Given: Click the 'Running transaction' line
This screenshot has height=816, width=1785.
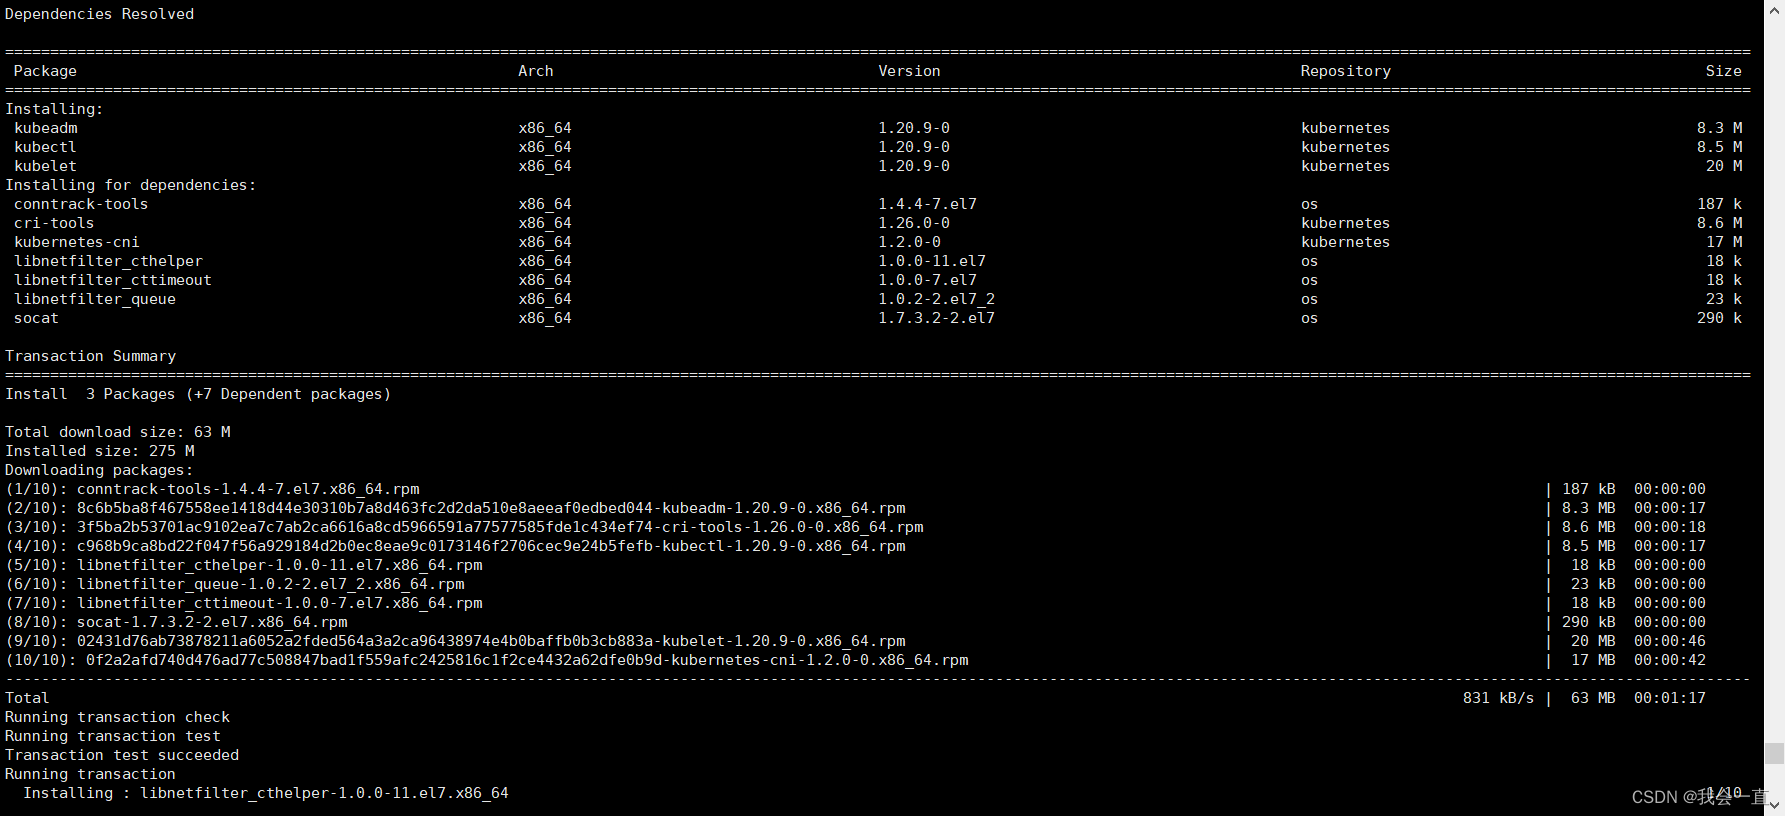Looking at the screenshot, I should [x=90, y=774].
